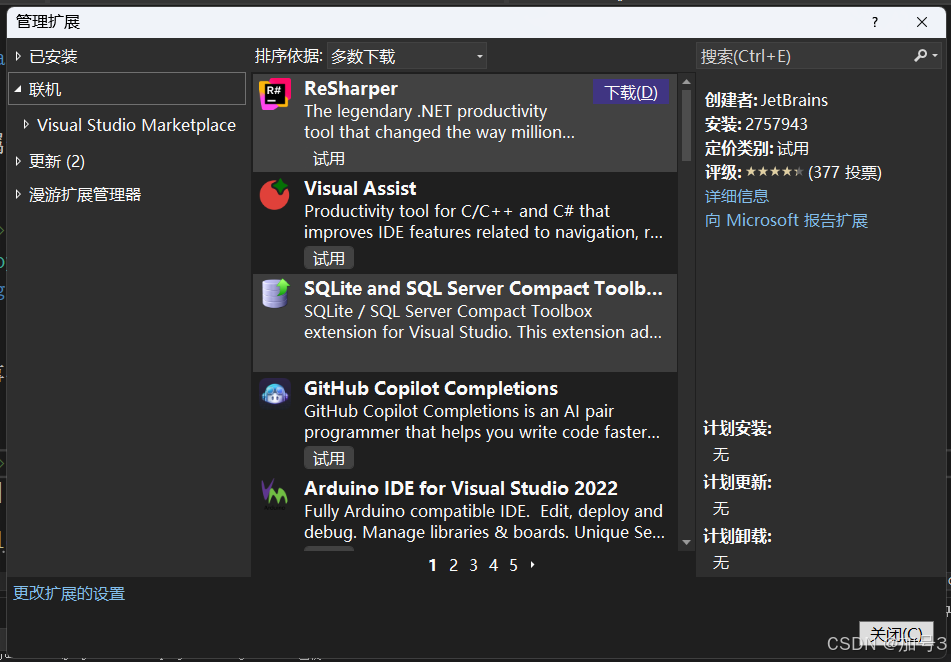
Task: Click the 安装: 2757943 count
Action: (x=756, y=124)
